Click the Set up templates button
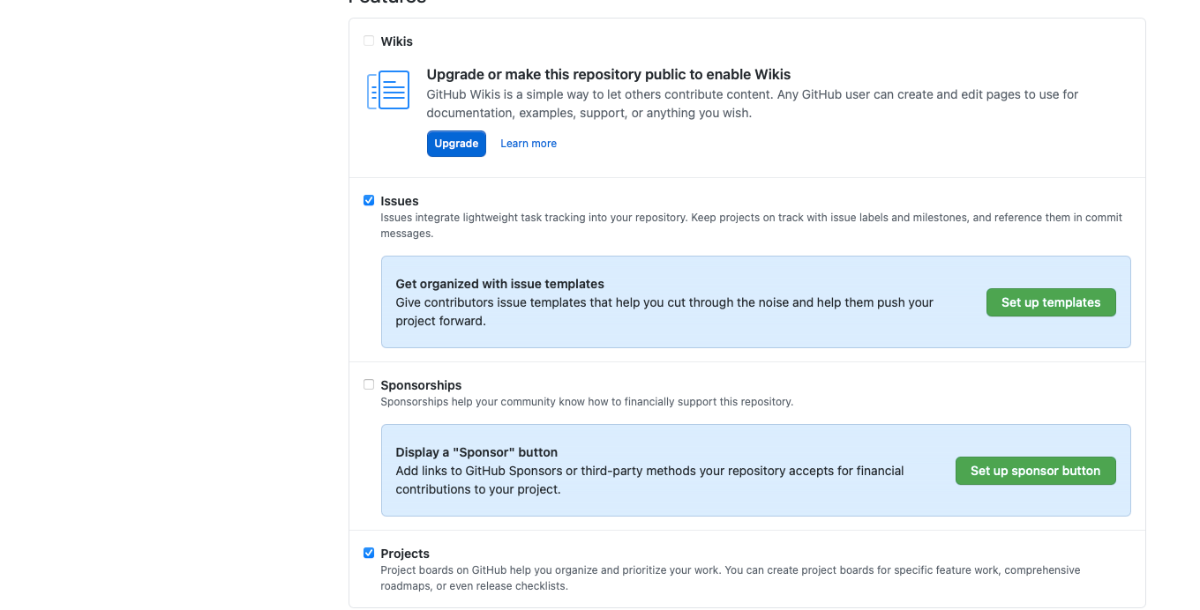 pos(1051,301)
